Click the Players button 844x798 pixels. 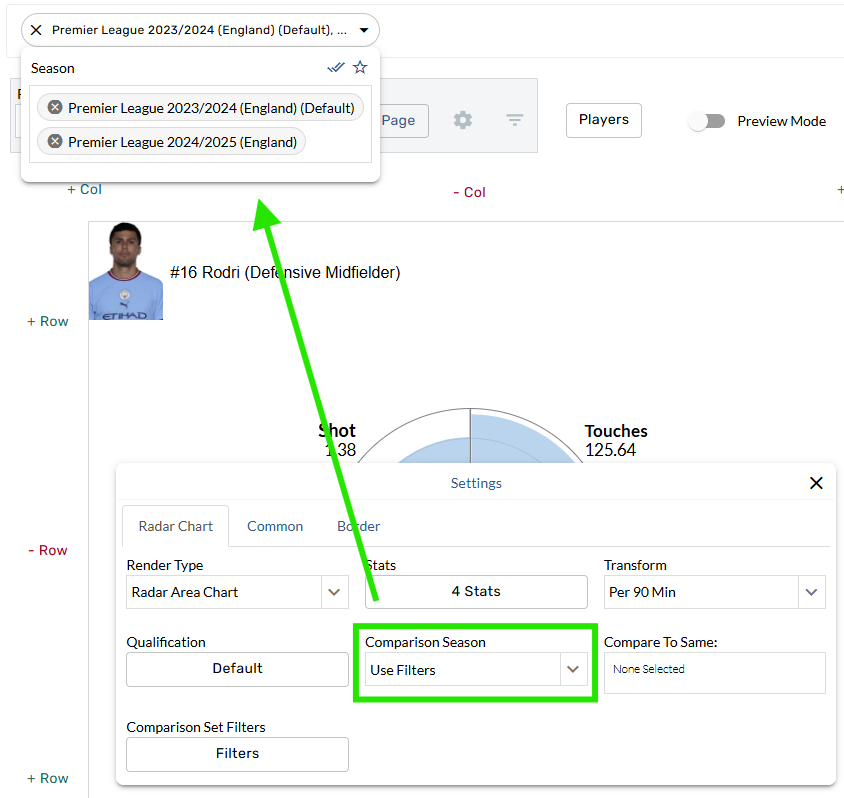603,120
